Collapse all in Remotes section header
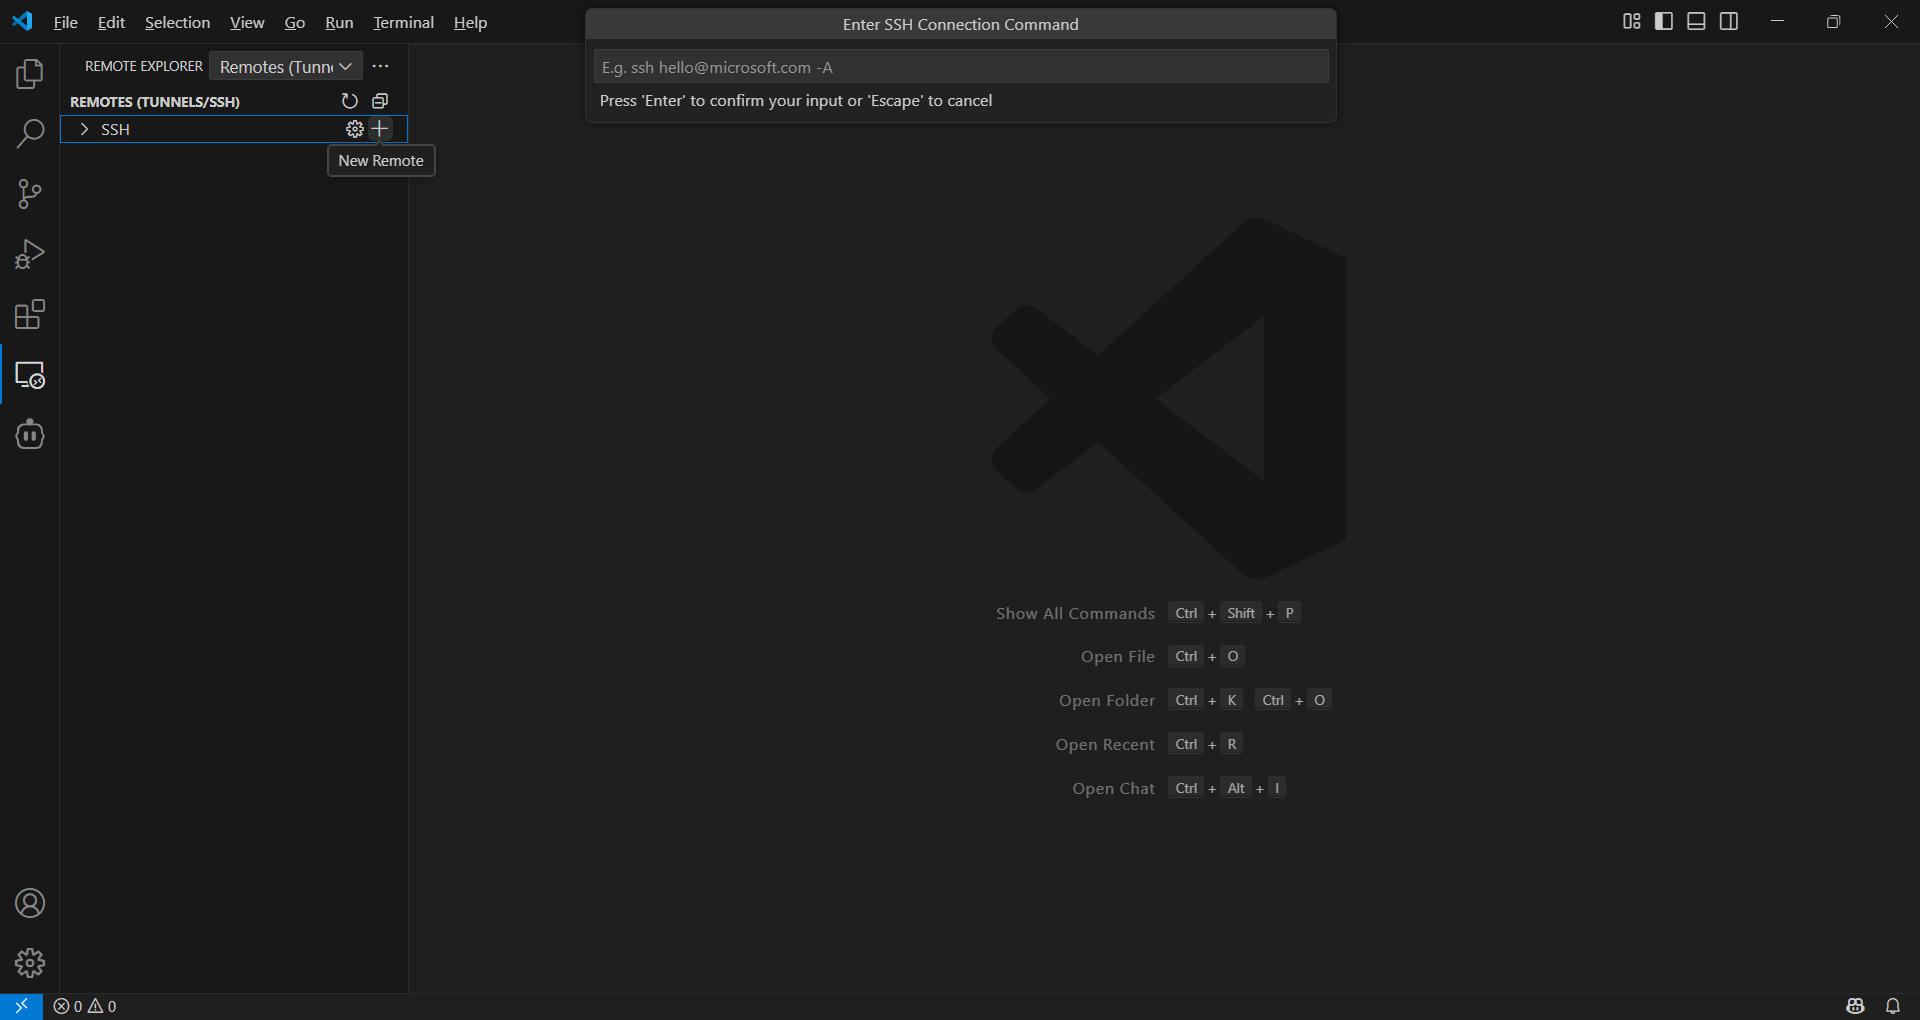 [x=380, y=101]
